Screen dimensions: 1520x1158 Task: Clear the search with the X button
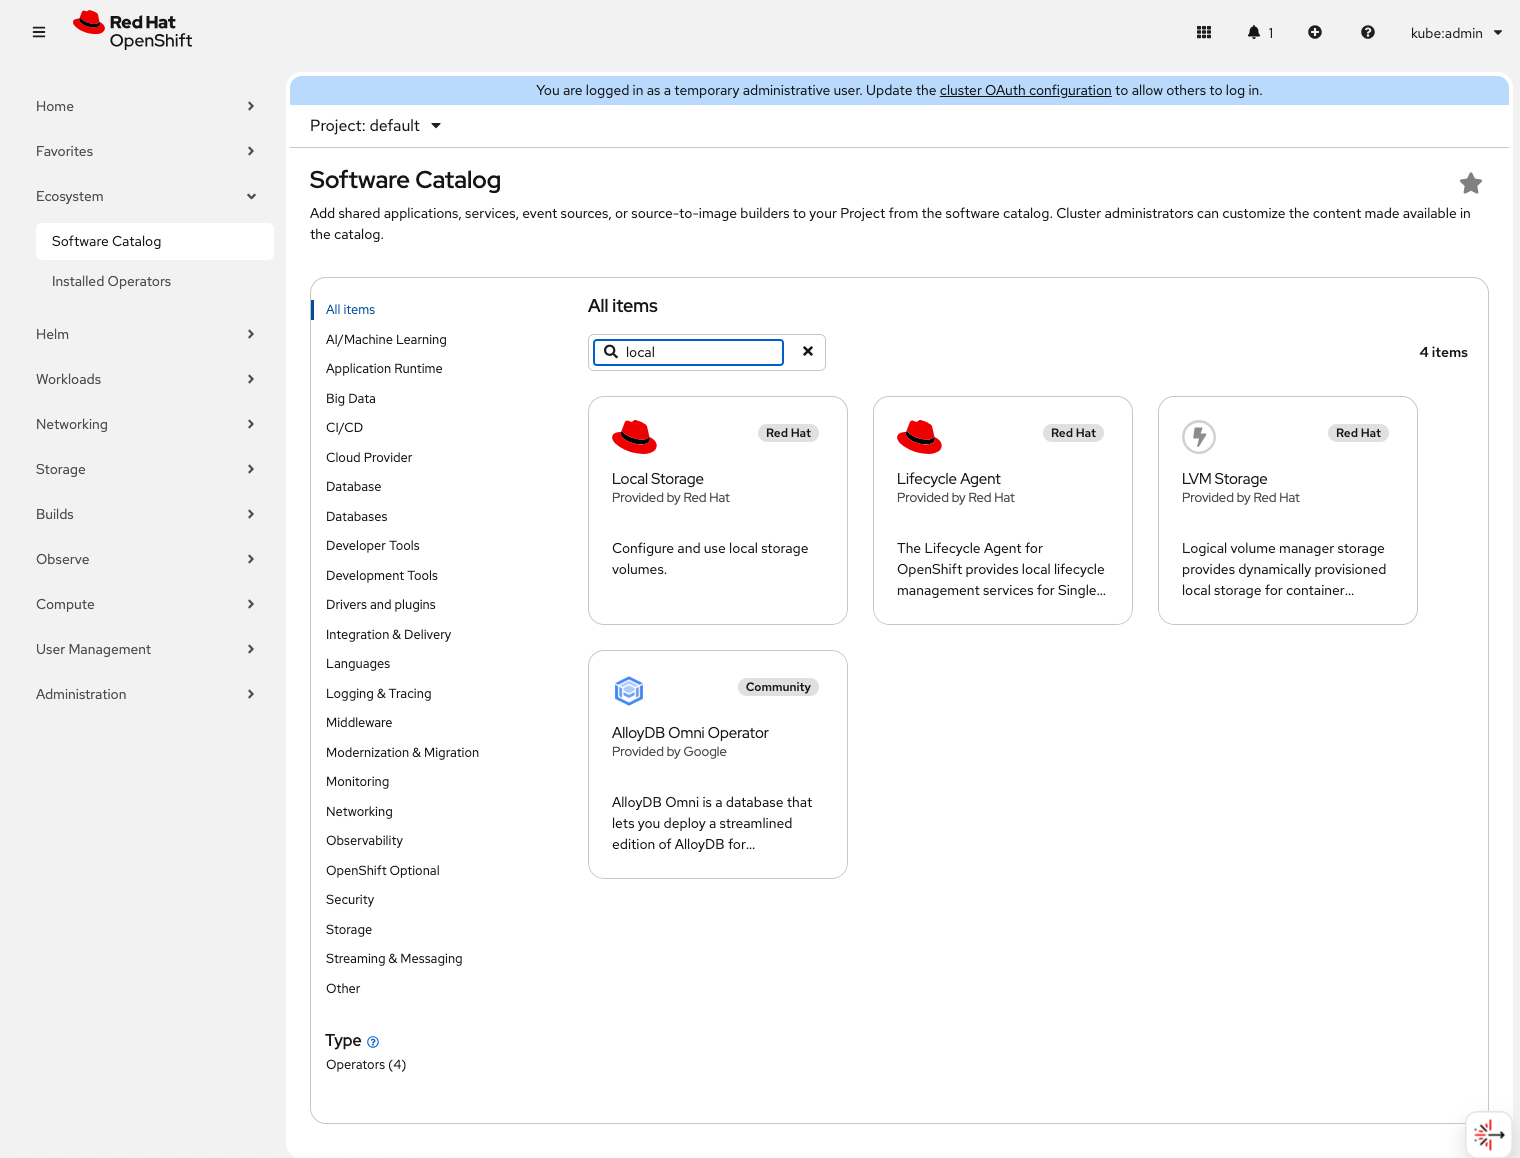coord(807,352)
